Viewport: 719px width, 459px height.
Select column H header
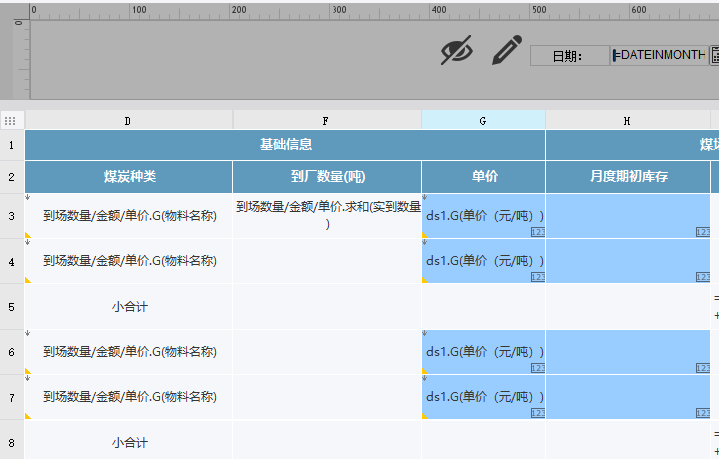pos(627,121)
